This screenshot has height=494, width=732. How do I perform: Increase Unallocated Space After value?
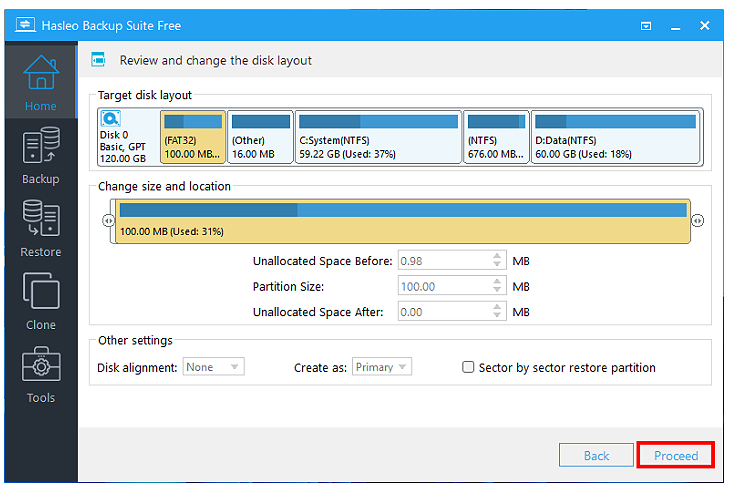497,307
